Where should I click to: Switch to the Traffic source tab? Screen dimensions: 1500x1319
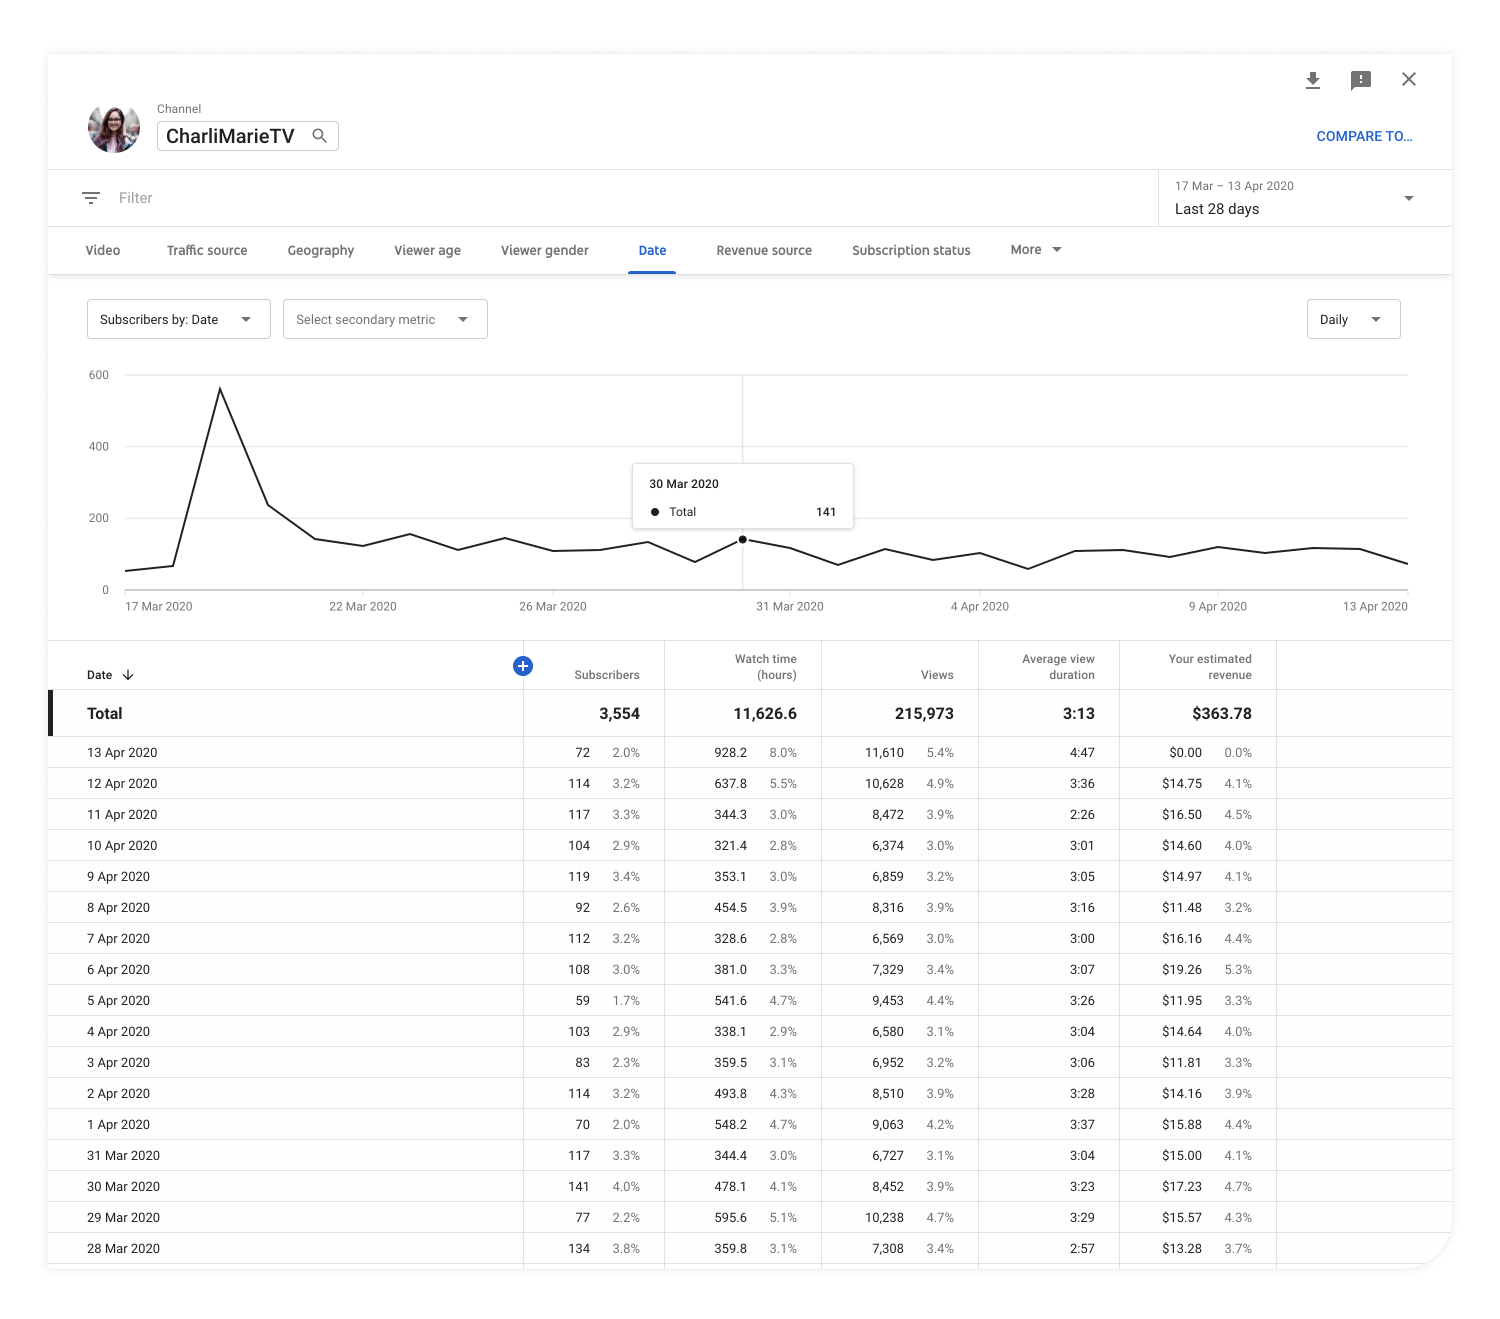coord(207,250)
